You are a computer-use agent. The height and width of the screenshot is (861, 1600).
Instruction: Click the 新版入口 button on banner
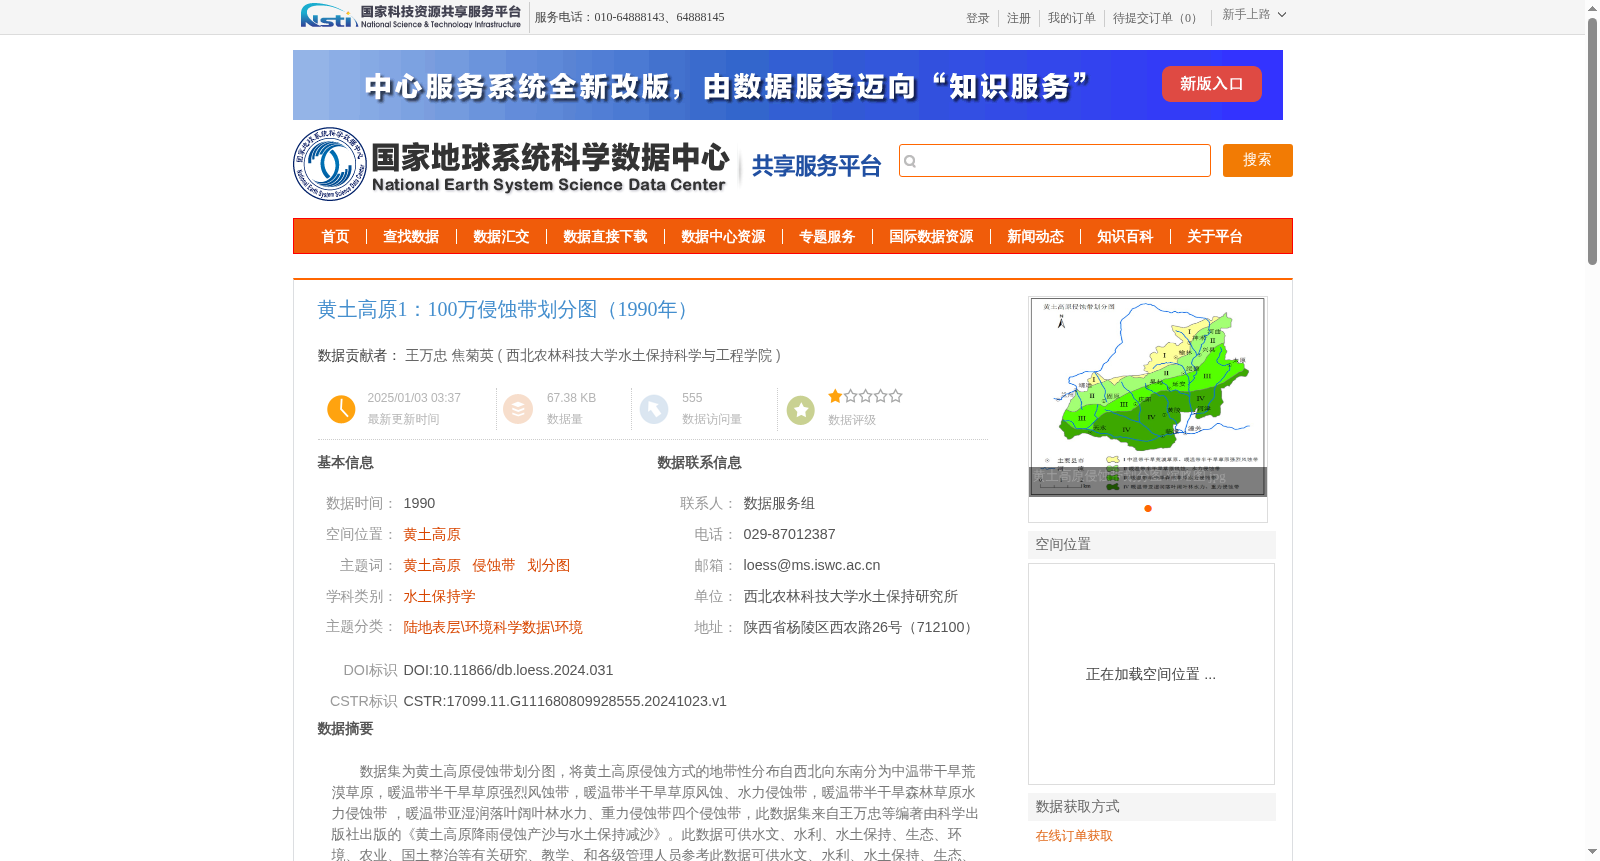(1211, 84)
